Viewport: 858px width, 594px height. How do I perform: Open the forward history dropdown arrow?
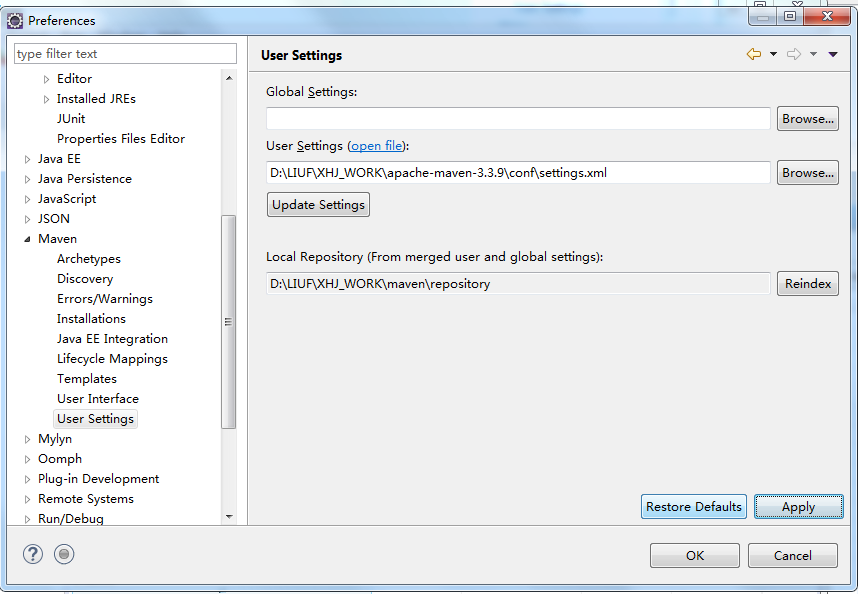tap(814, 54)
